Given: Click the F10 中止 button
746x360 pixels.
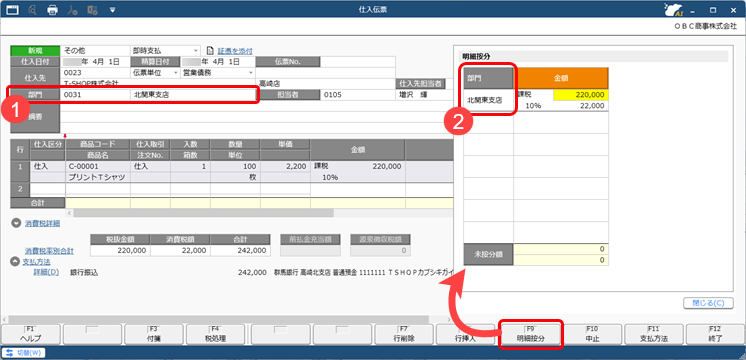Looking at the screenshot, I should click(592, 334).
